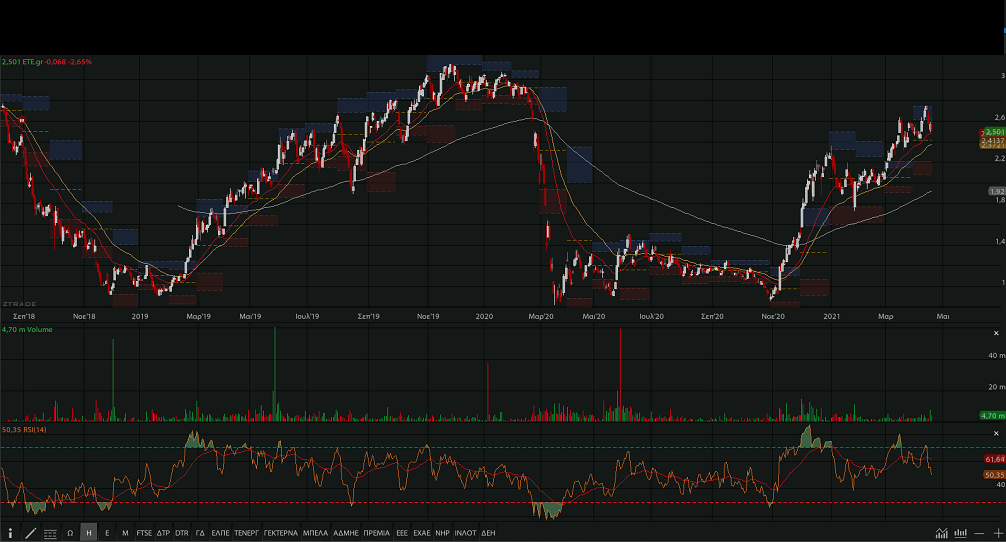1006x542 pixels.
Task: Switch to the M timeframe button
Action: (125, 534)
